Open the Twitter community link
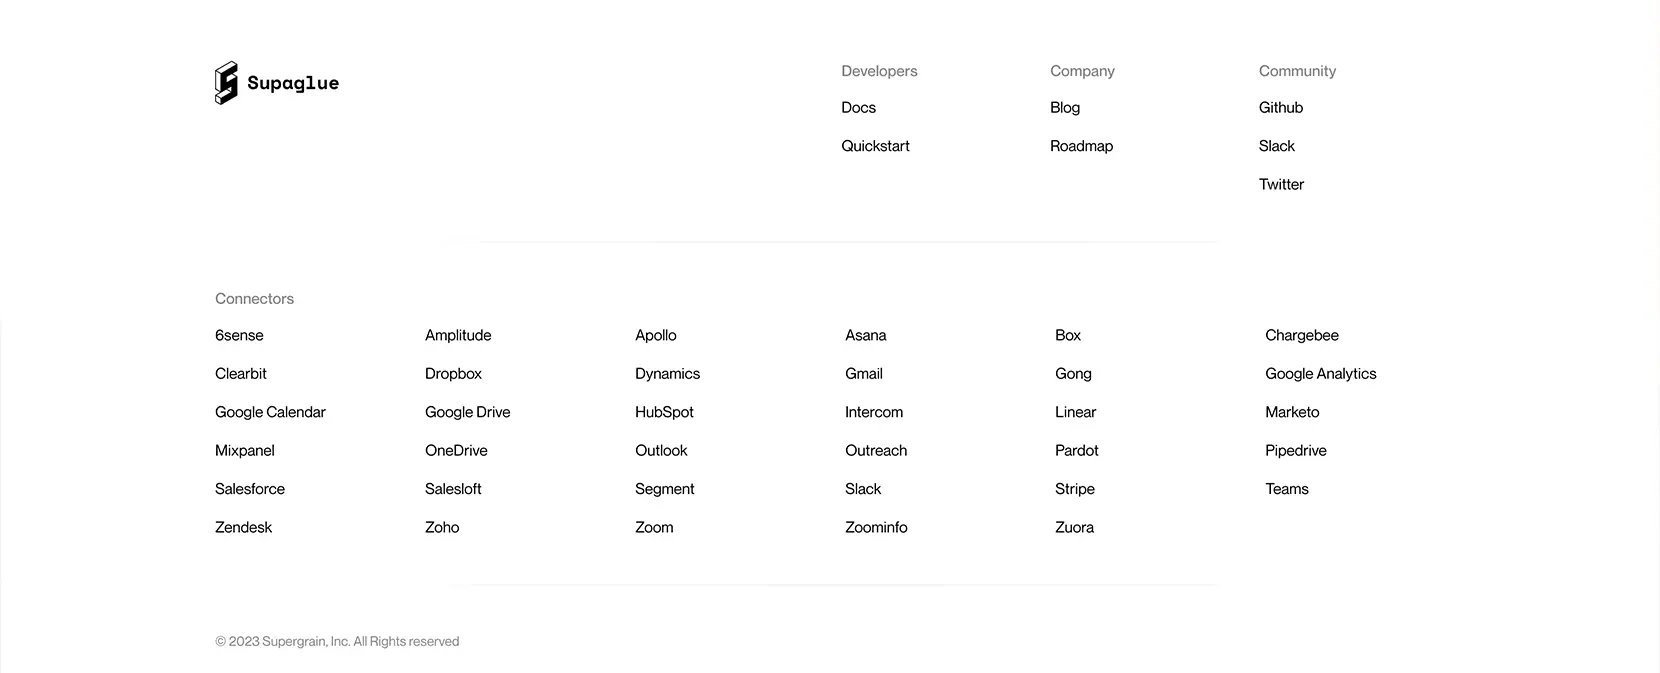Viewport: 1660px width, 673px height. click(1281, 184)
